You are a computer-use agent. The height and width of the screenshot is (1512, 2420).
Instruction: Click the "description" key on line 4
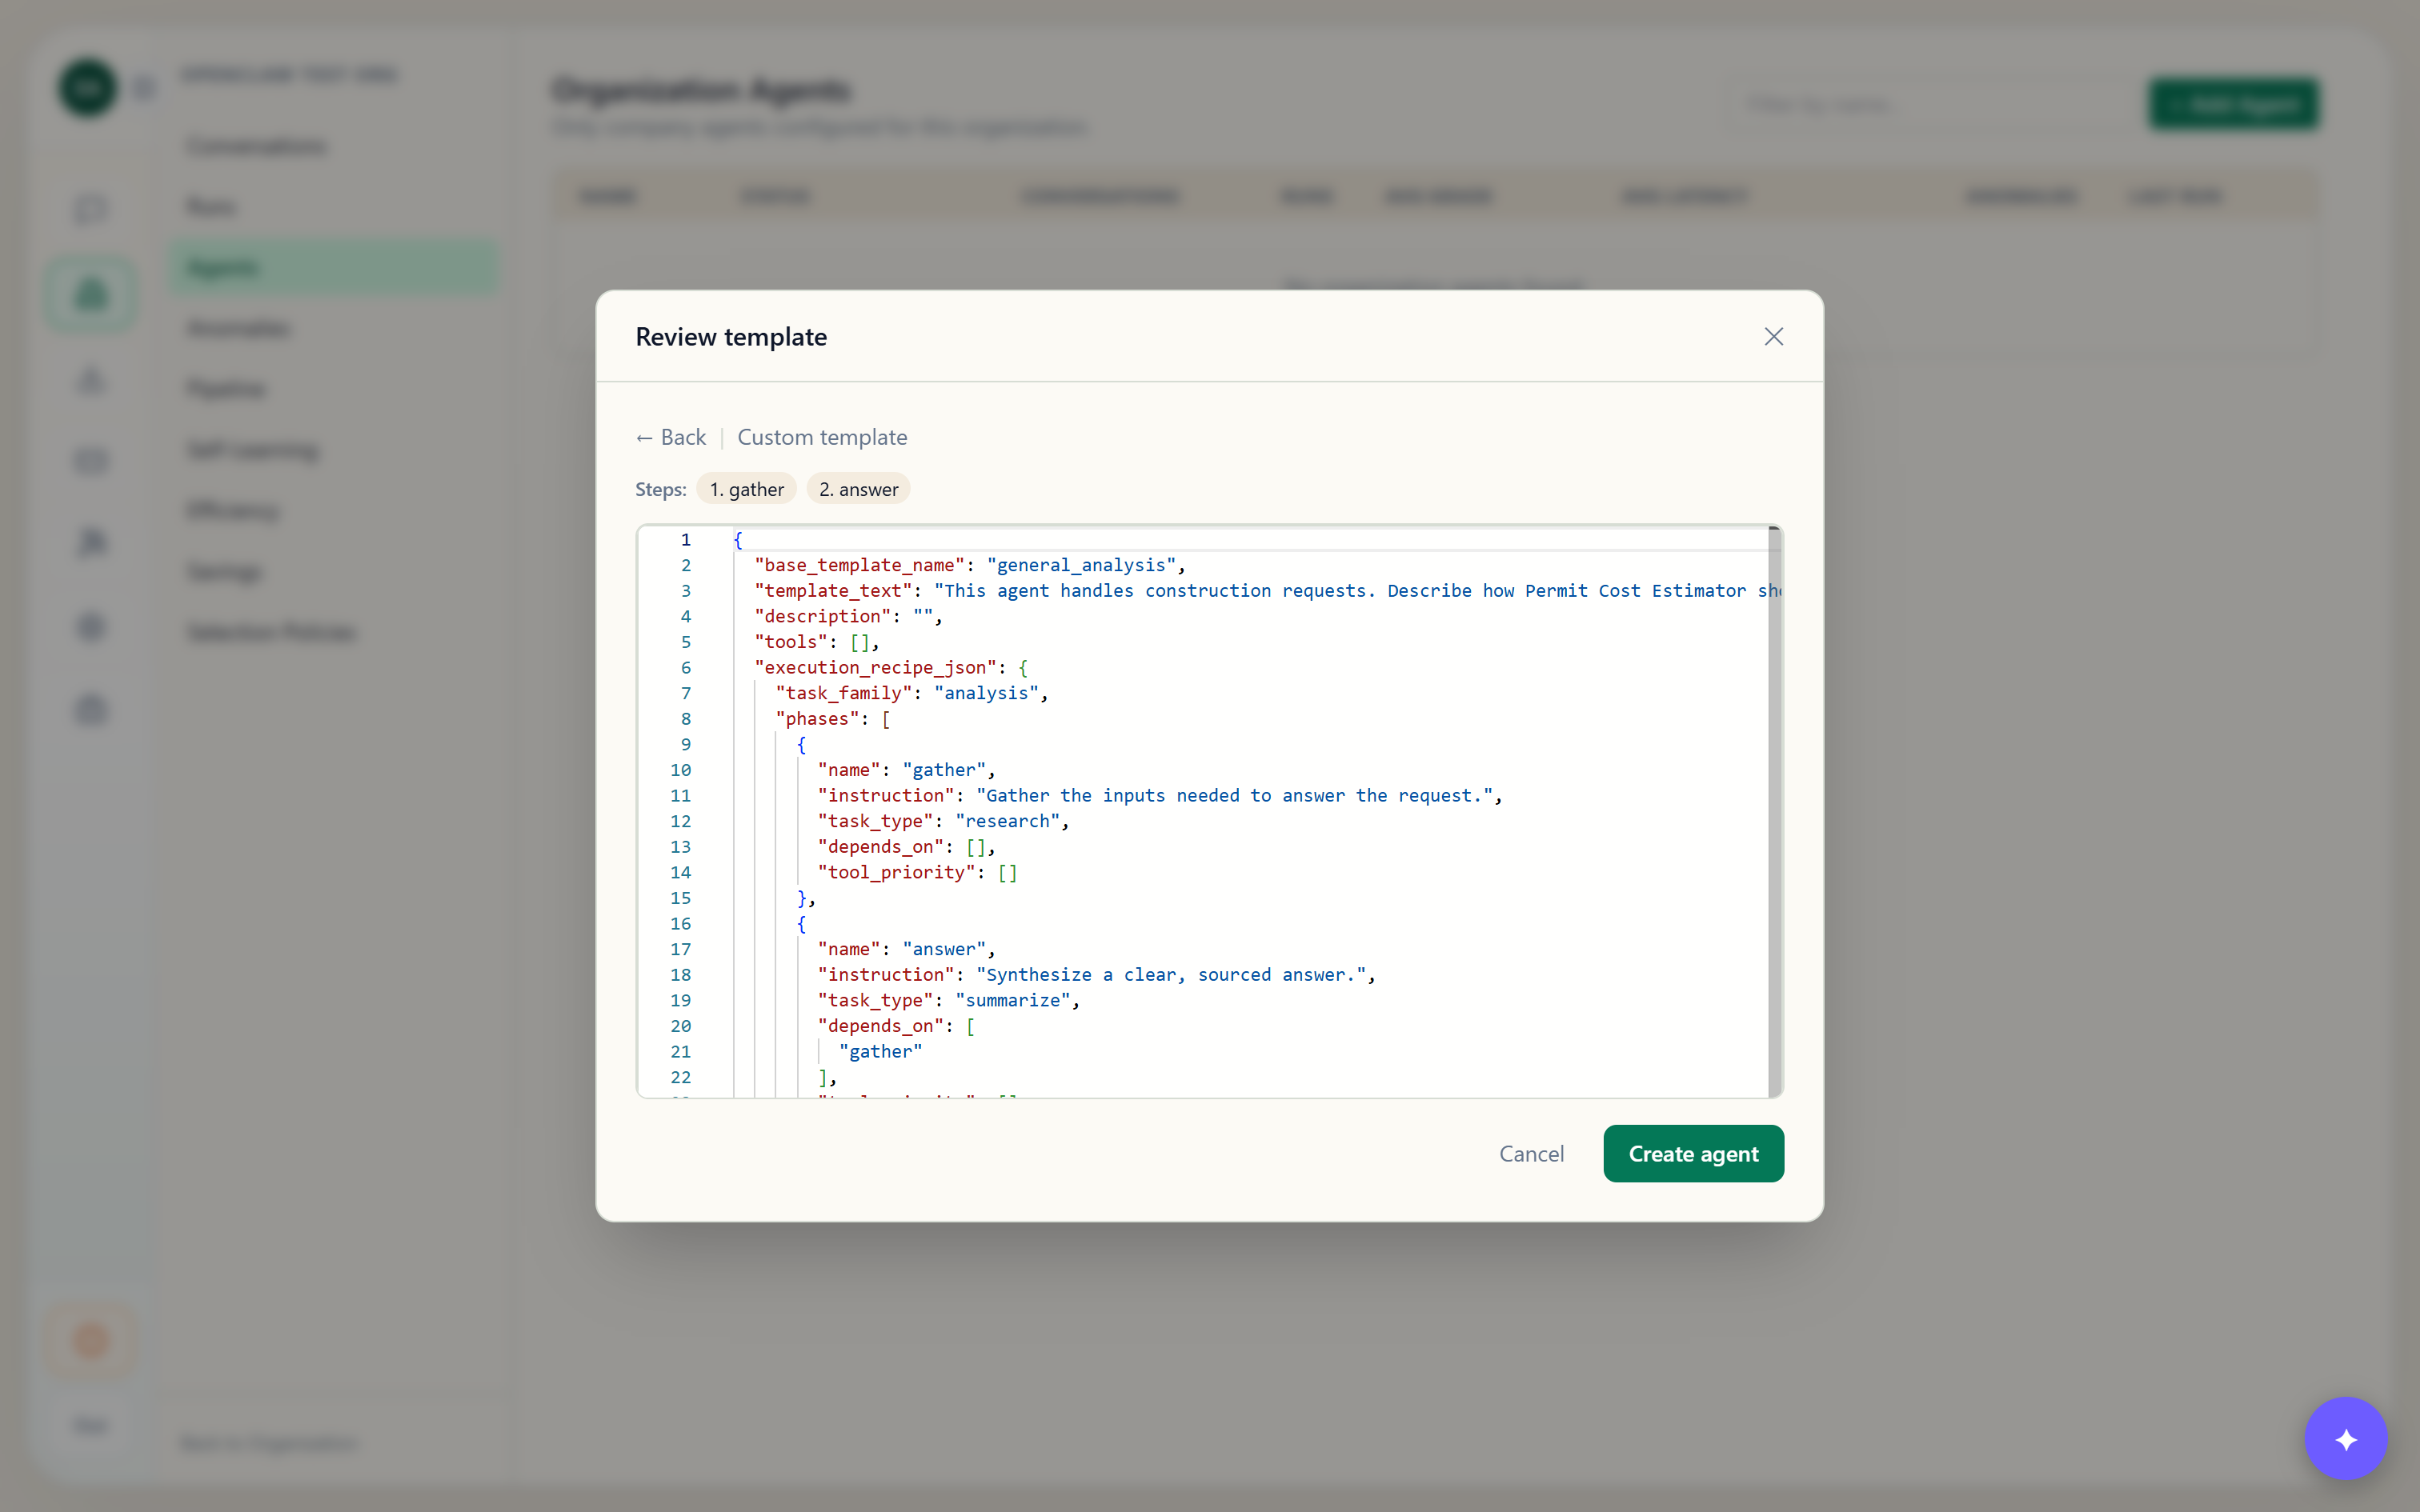(x=822, y=616)
